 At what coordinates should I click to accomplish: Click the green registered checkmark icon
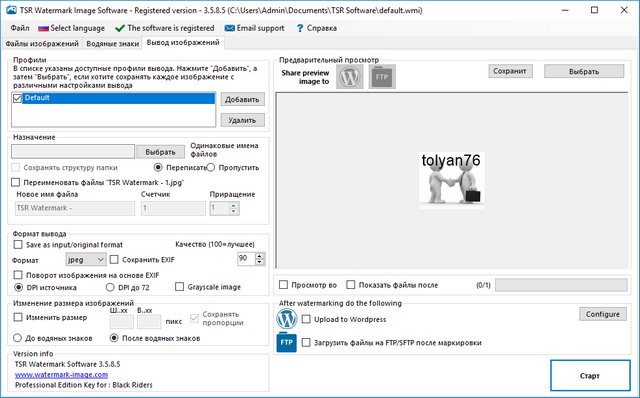click(x=120, y=28)
